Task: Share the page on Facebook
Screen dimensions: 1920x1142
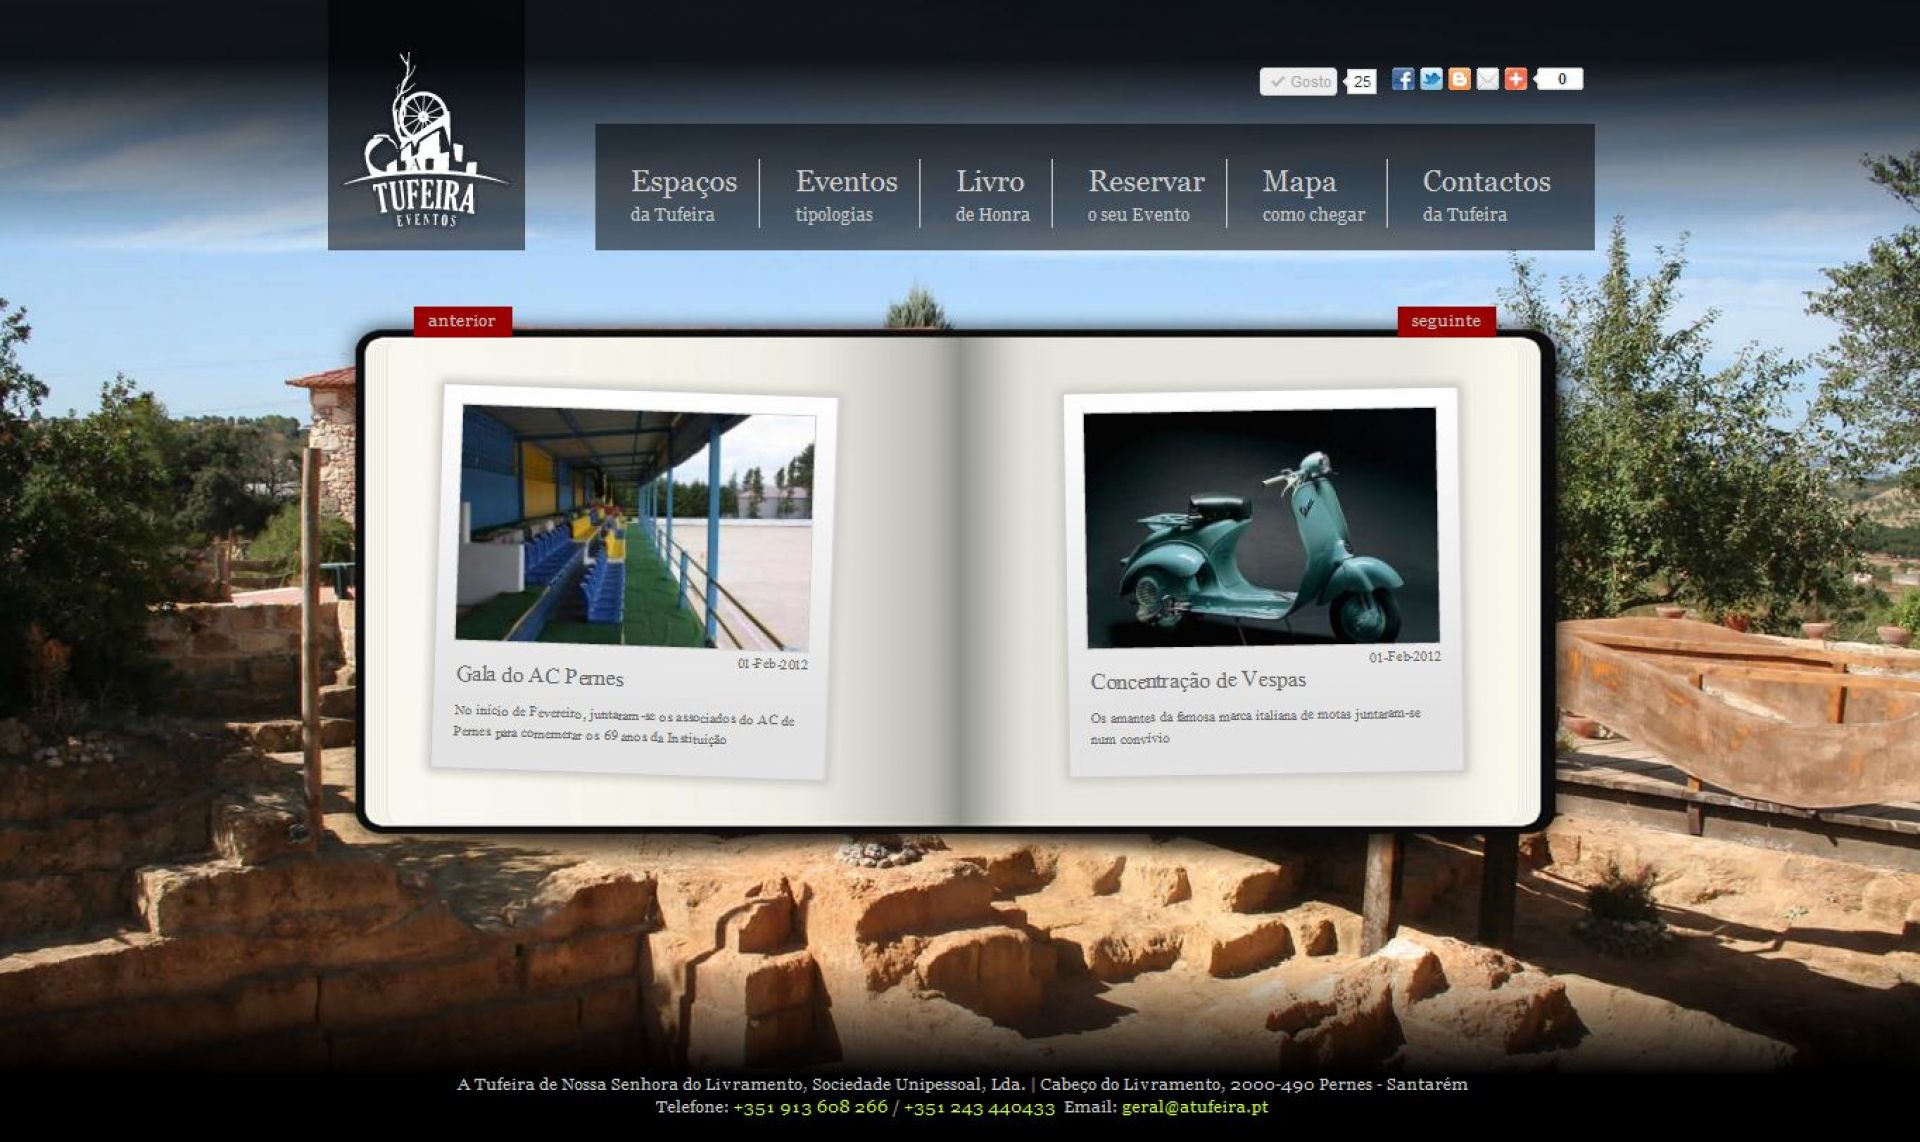Action: click(1402, 79)
